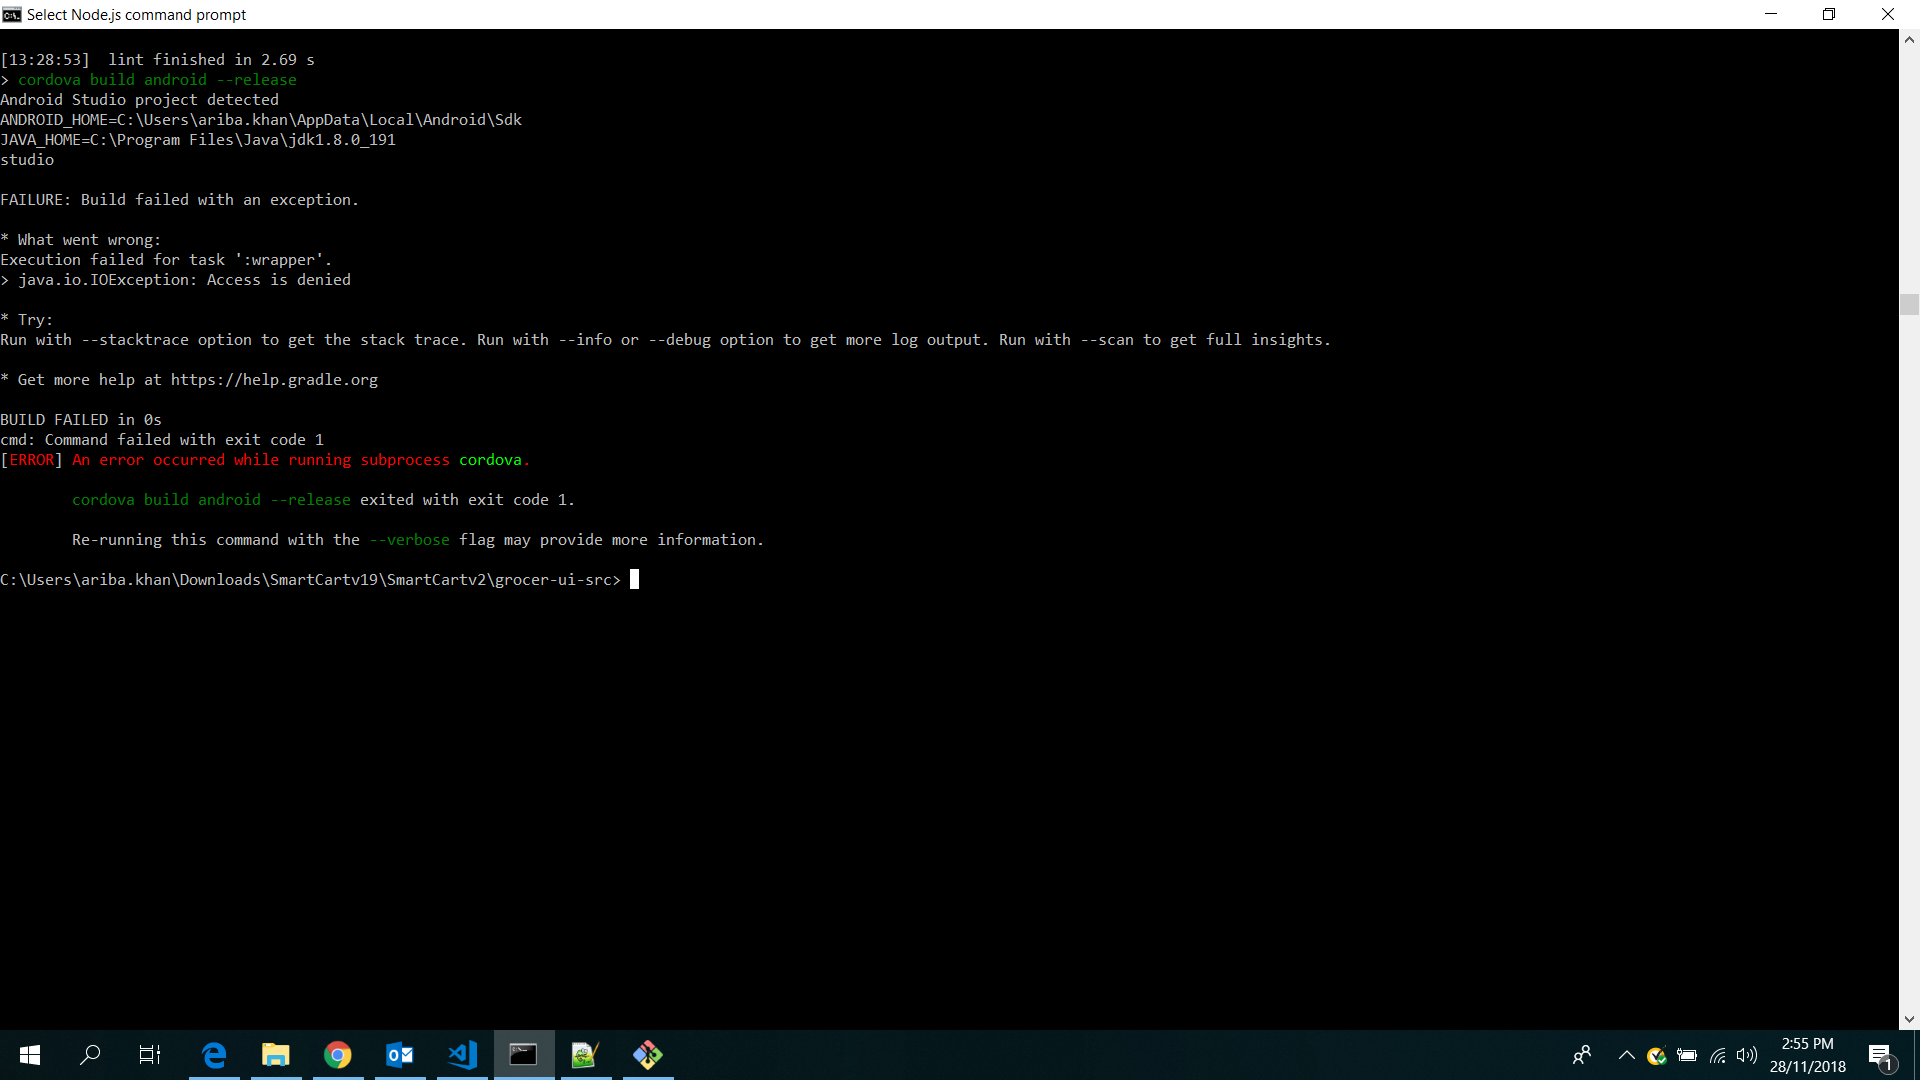Open the command prompt window icon menu
The width and height of the screenshot is (1920, 1080).
pos(12,14)
